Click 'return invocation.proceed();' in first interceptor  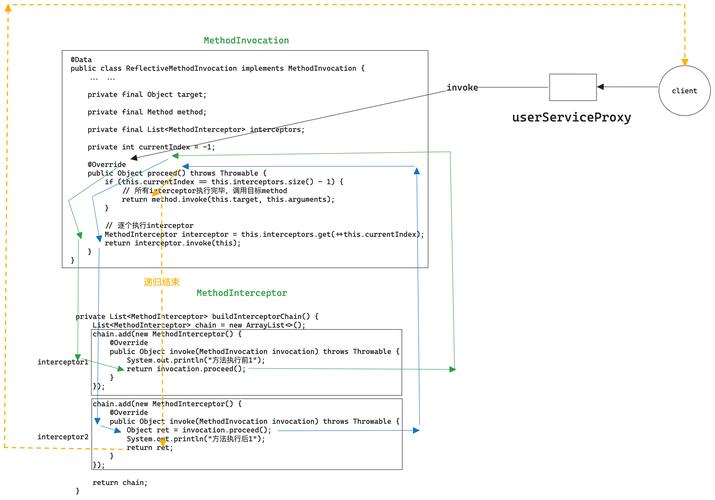pyautogui.click(x=186, y=369)
